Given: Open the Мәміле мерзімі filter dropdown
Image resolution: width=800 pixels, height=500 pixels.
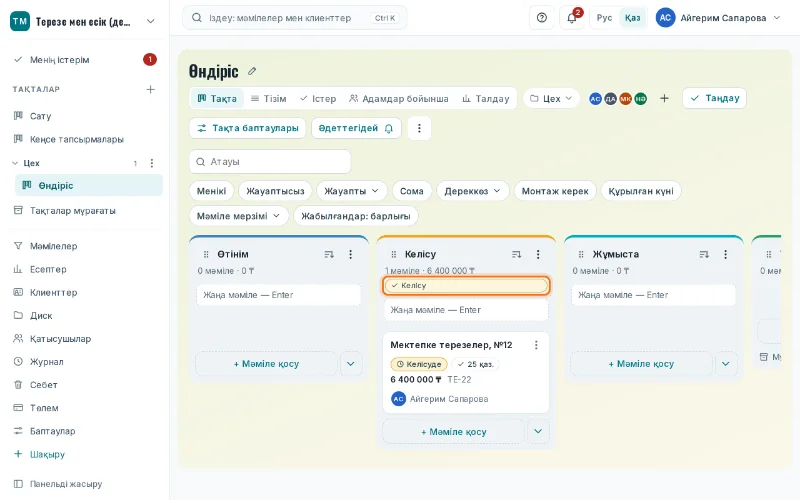Looking at the screenshot, I should pos(239,216).
